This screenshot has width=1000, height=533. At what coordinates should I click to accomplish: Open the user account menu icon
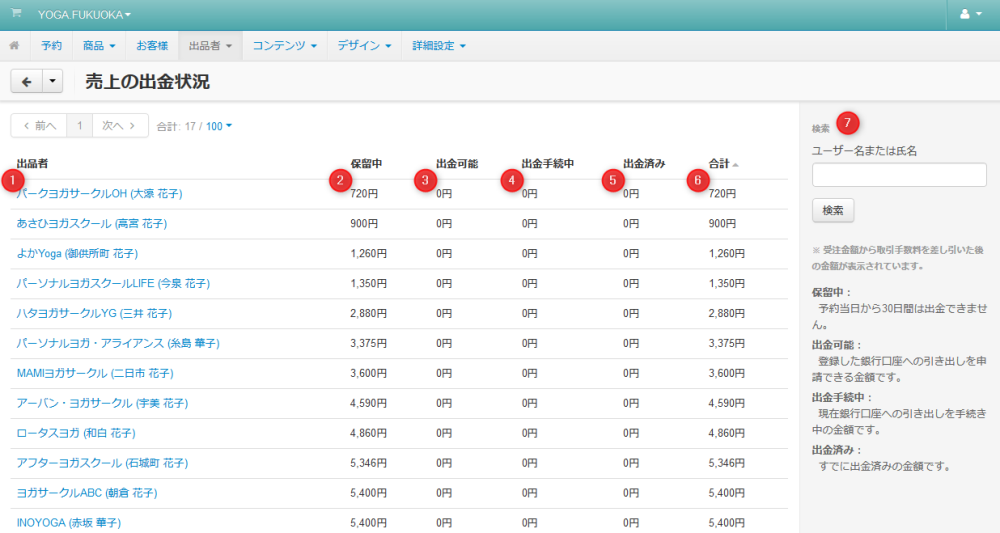(972, 14)
